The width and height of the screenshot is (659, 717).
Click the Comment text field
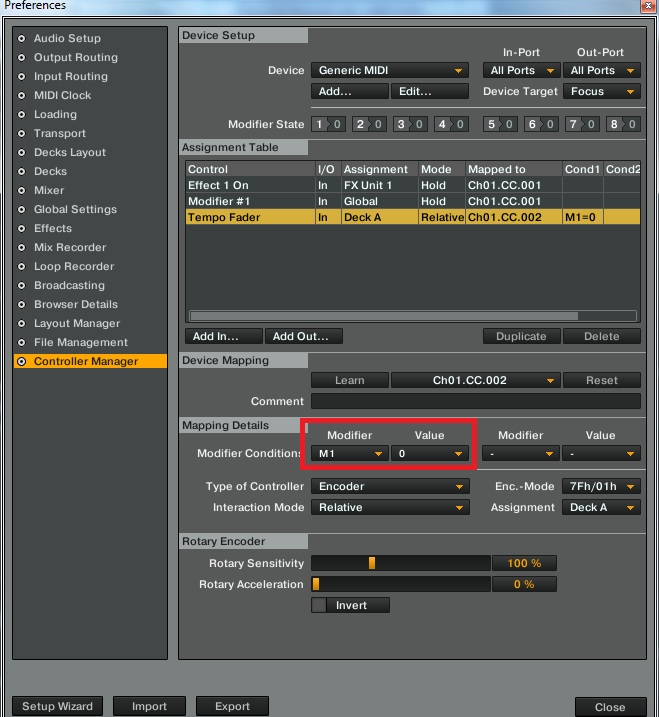476,401
